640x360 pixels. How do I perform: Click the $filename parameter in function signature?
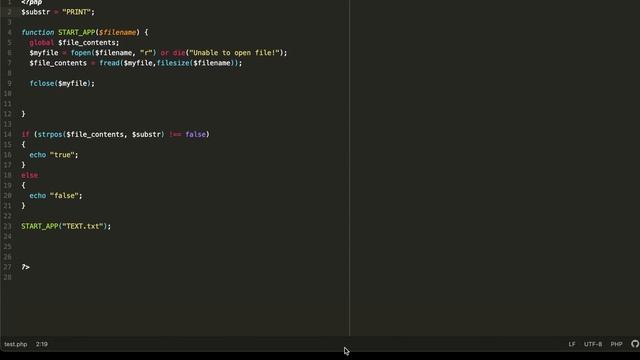118,32
